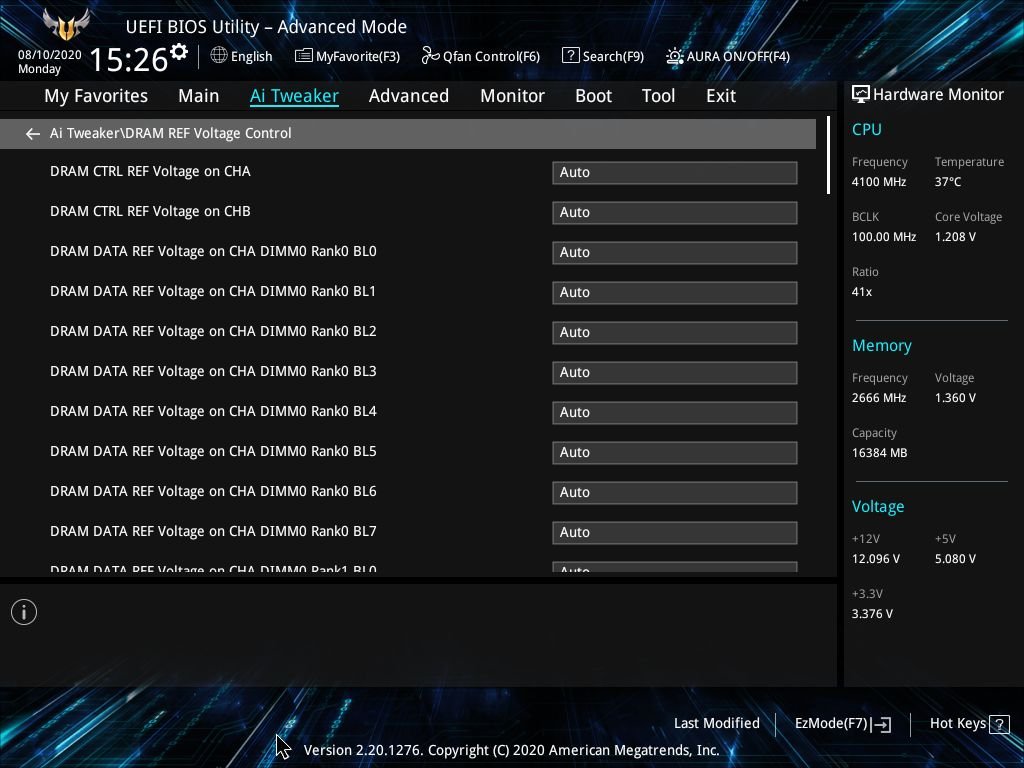Open the Monitor tab
This screenshot has width=1024, height=768.
(512, 96)
